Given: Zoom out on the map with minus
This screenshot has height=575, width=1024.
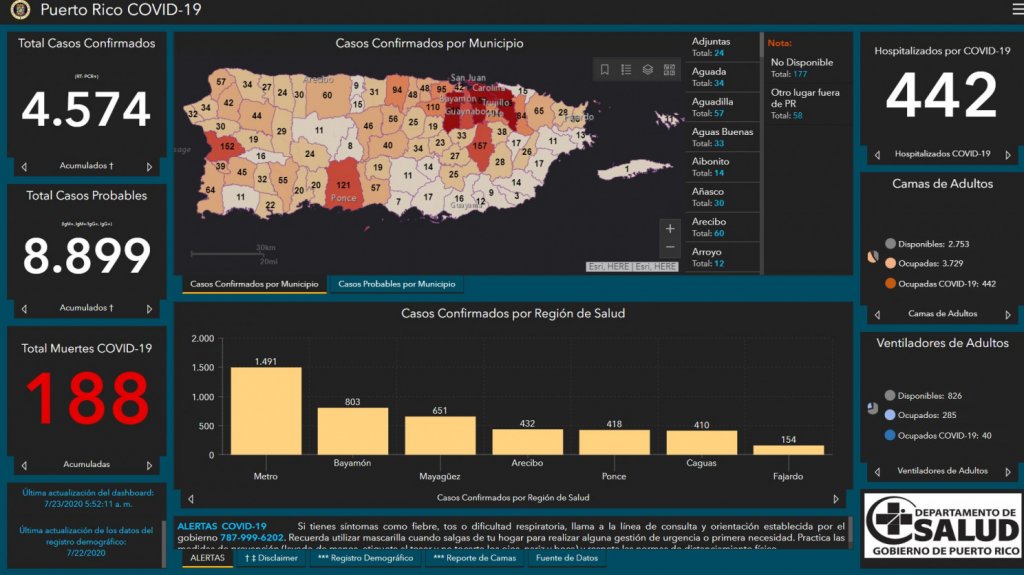Looking at the screenshot, I should pyautogui.click(x=670, y=247).
